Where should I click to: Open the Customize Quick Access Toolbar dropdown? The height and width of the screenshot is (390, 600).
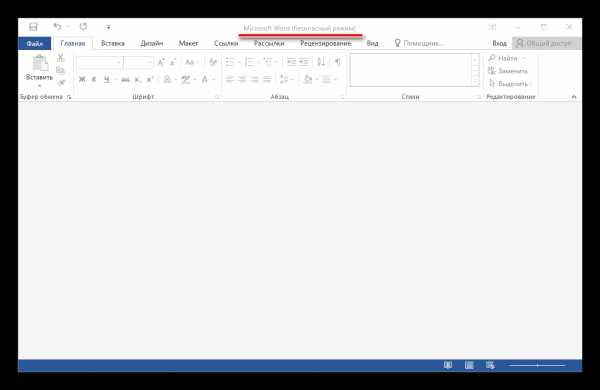[108, 27]
